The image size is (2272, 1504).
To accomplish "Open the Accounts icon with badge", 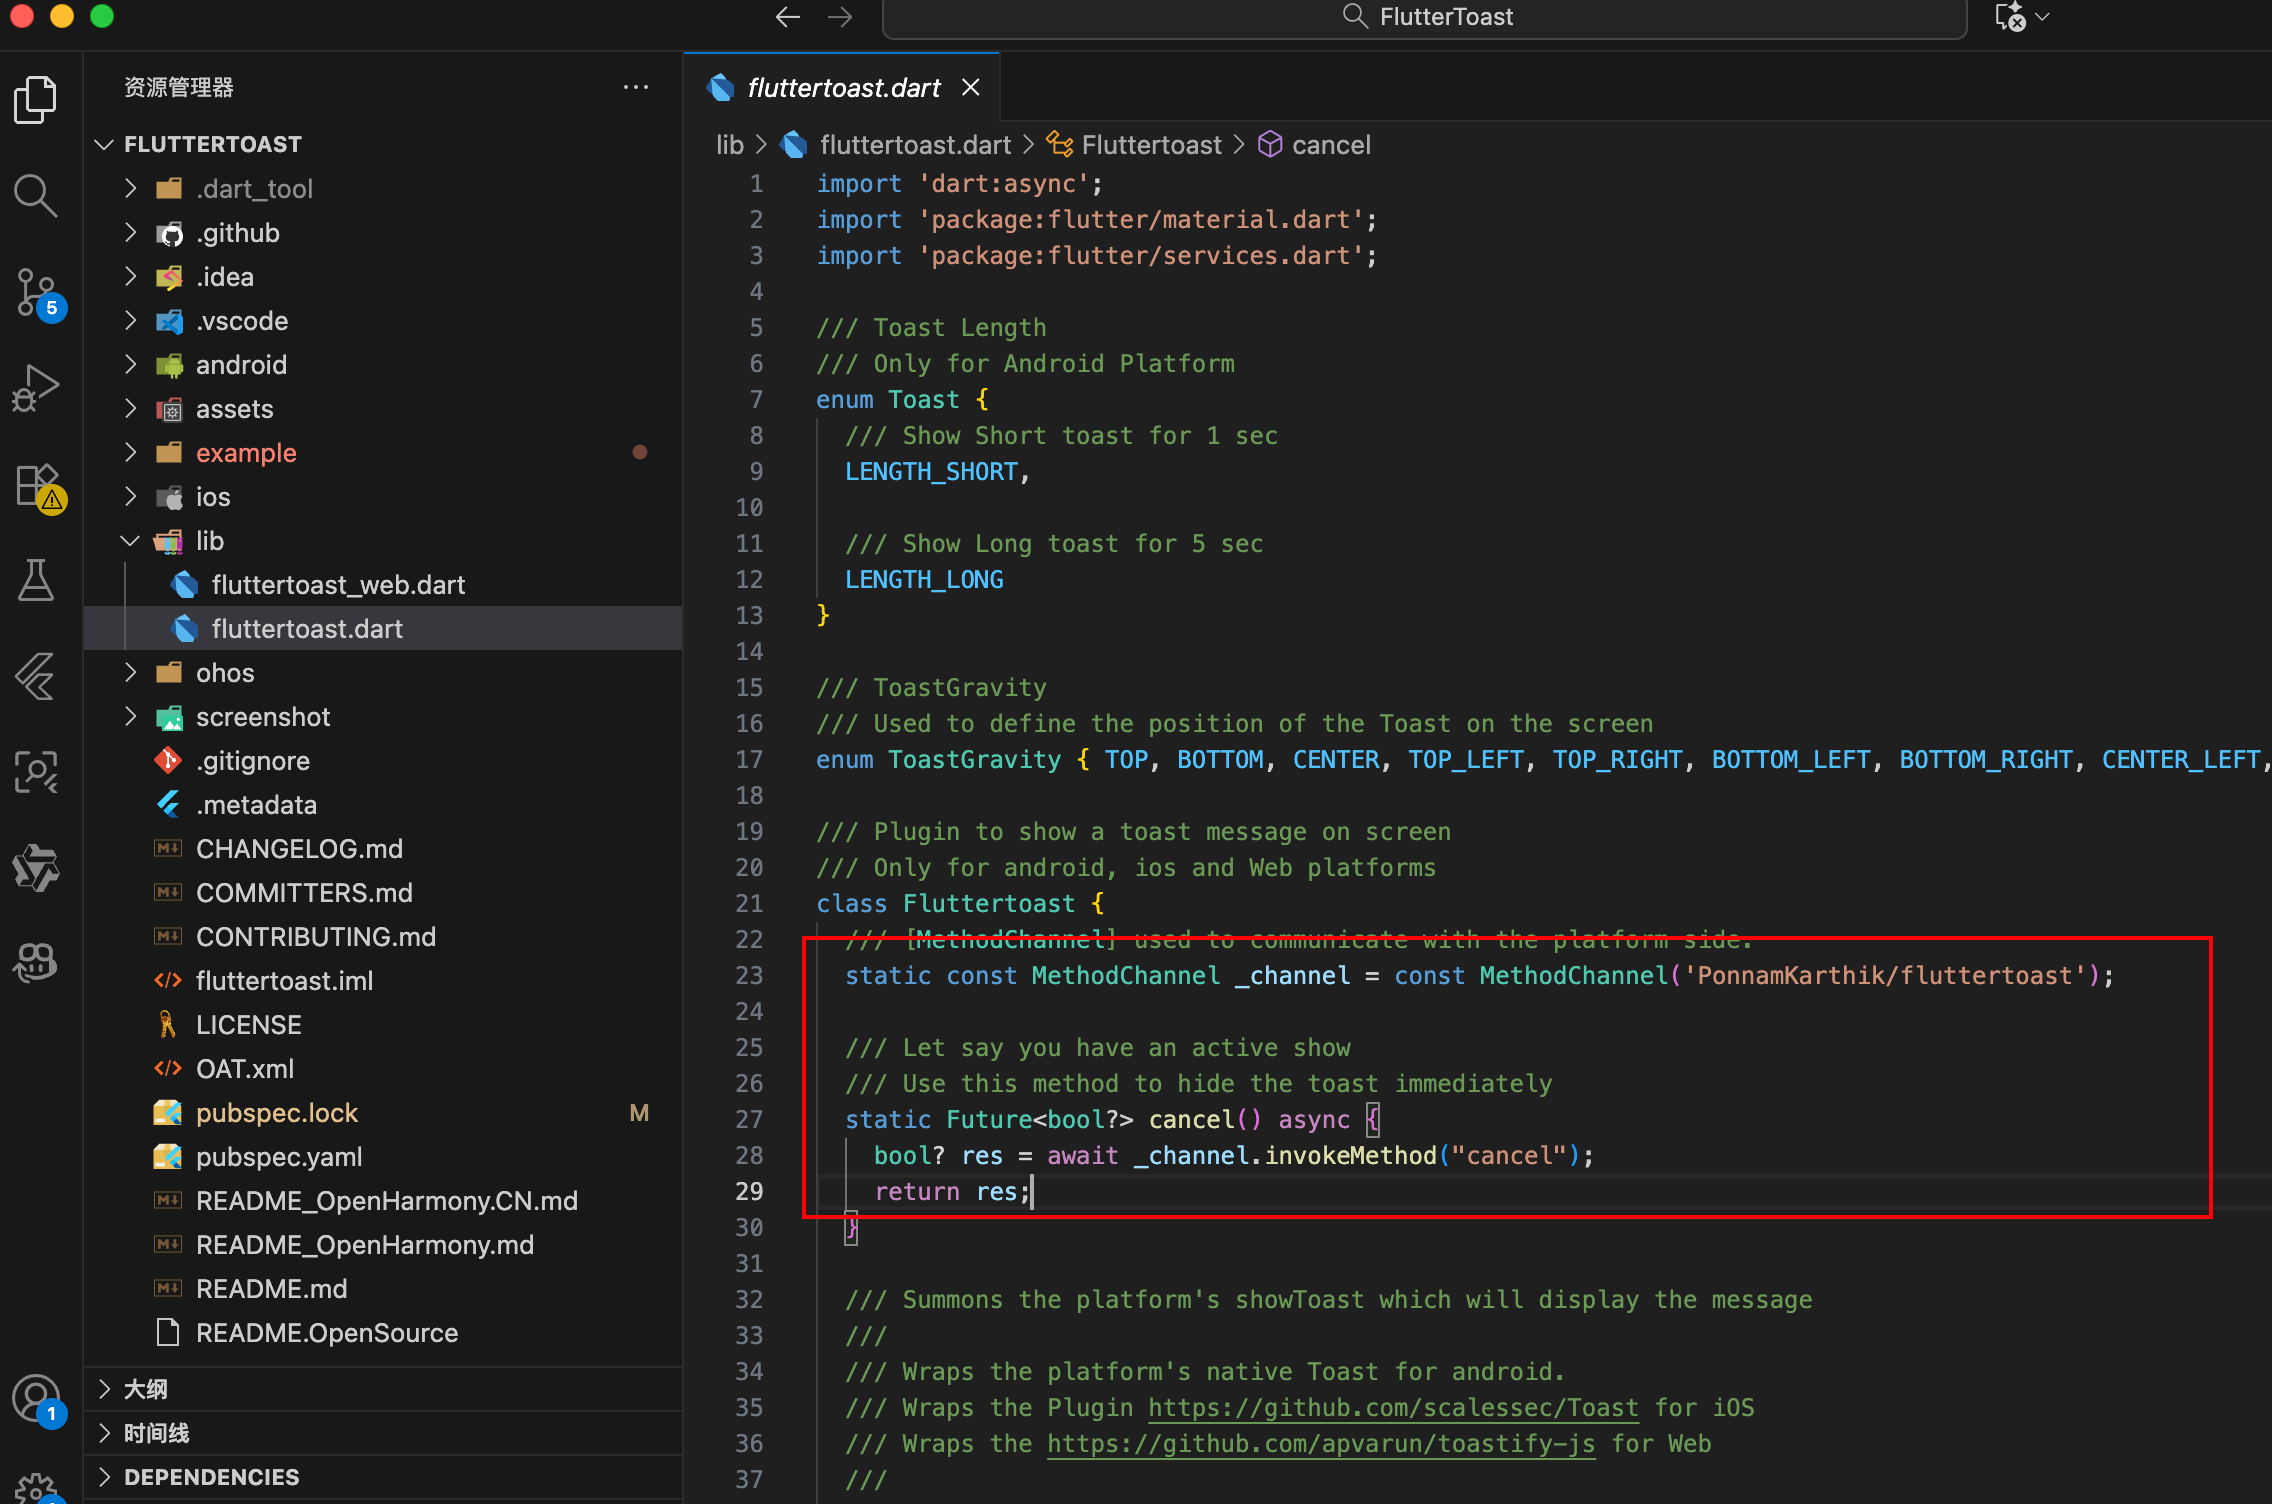I will pyautogui.click(x=36, y=1398).
